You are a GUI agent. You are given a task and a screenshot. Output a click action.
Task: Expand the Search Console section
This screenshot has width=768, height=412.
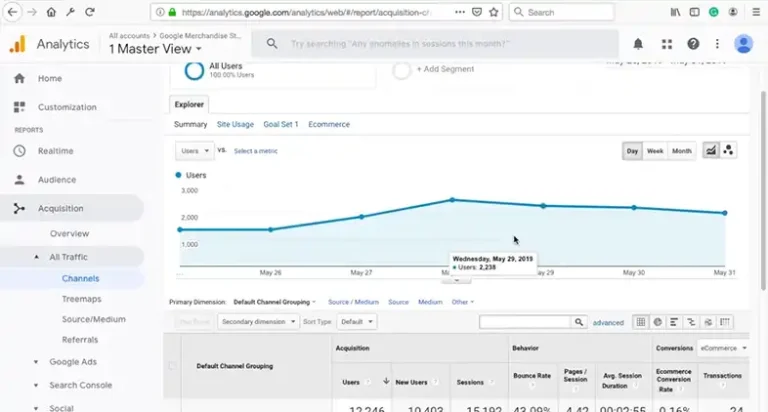[36, 385]
